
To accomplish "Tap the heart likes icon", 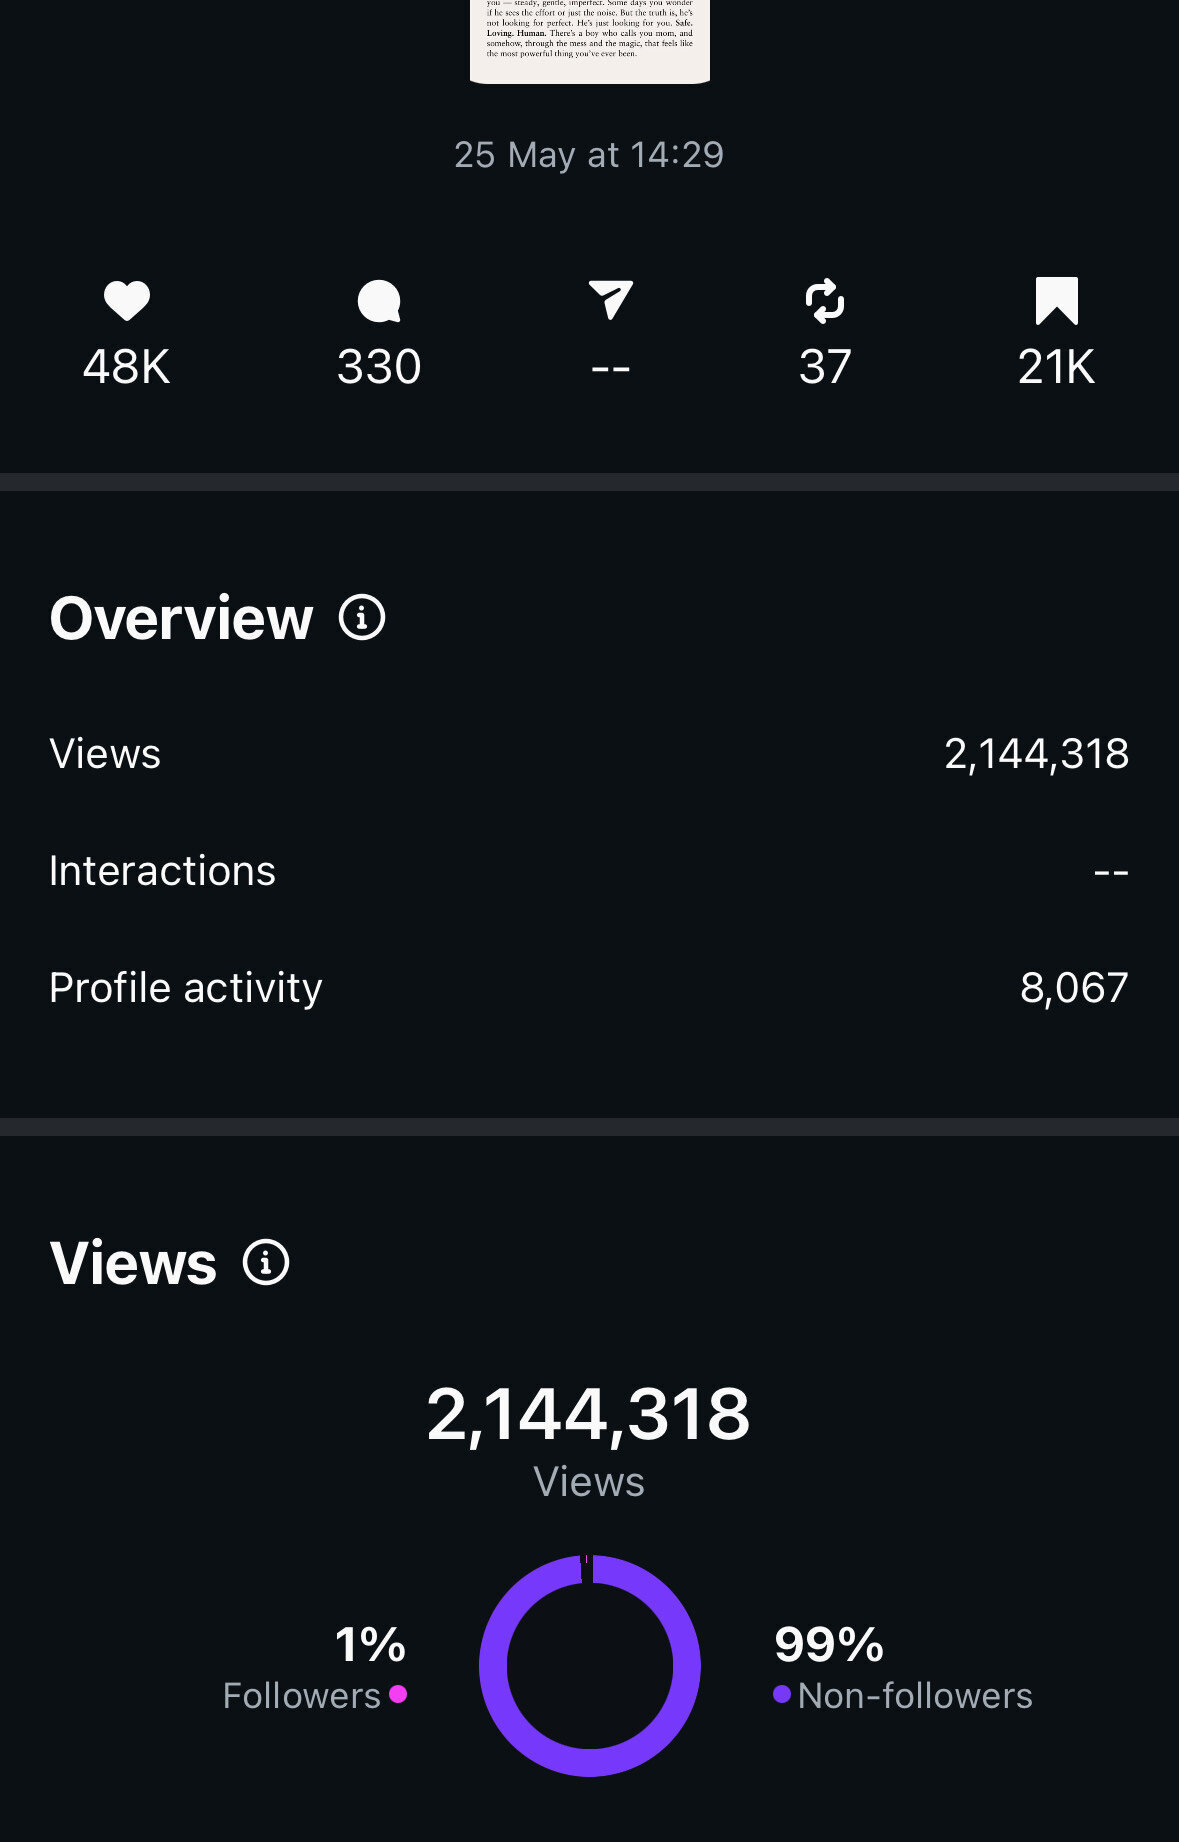I will 127,301.
